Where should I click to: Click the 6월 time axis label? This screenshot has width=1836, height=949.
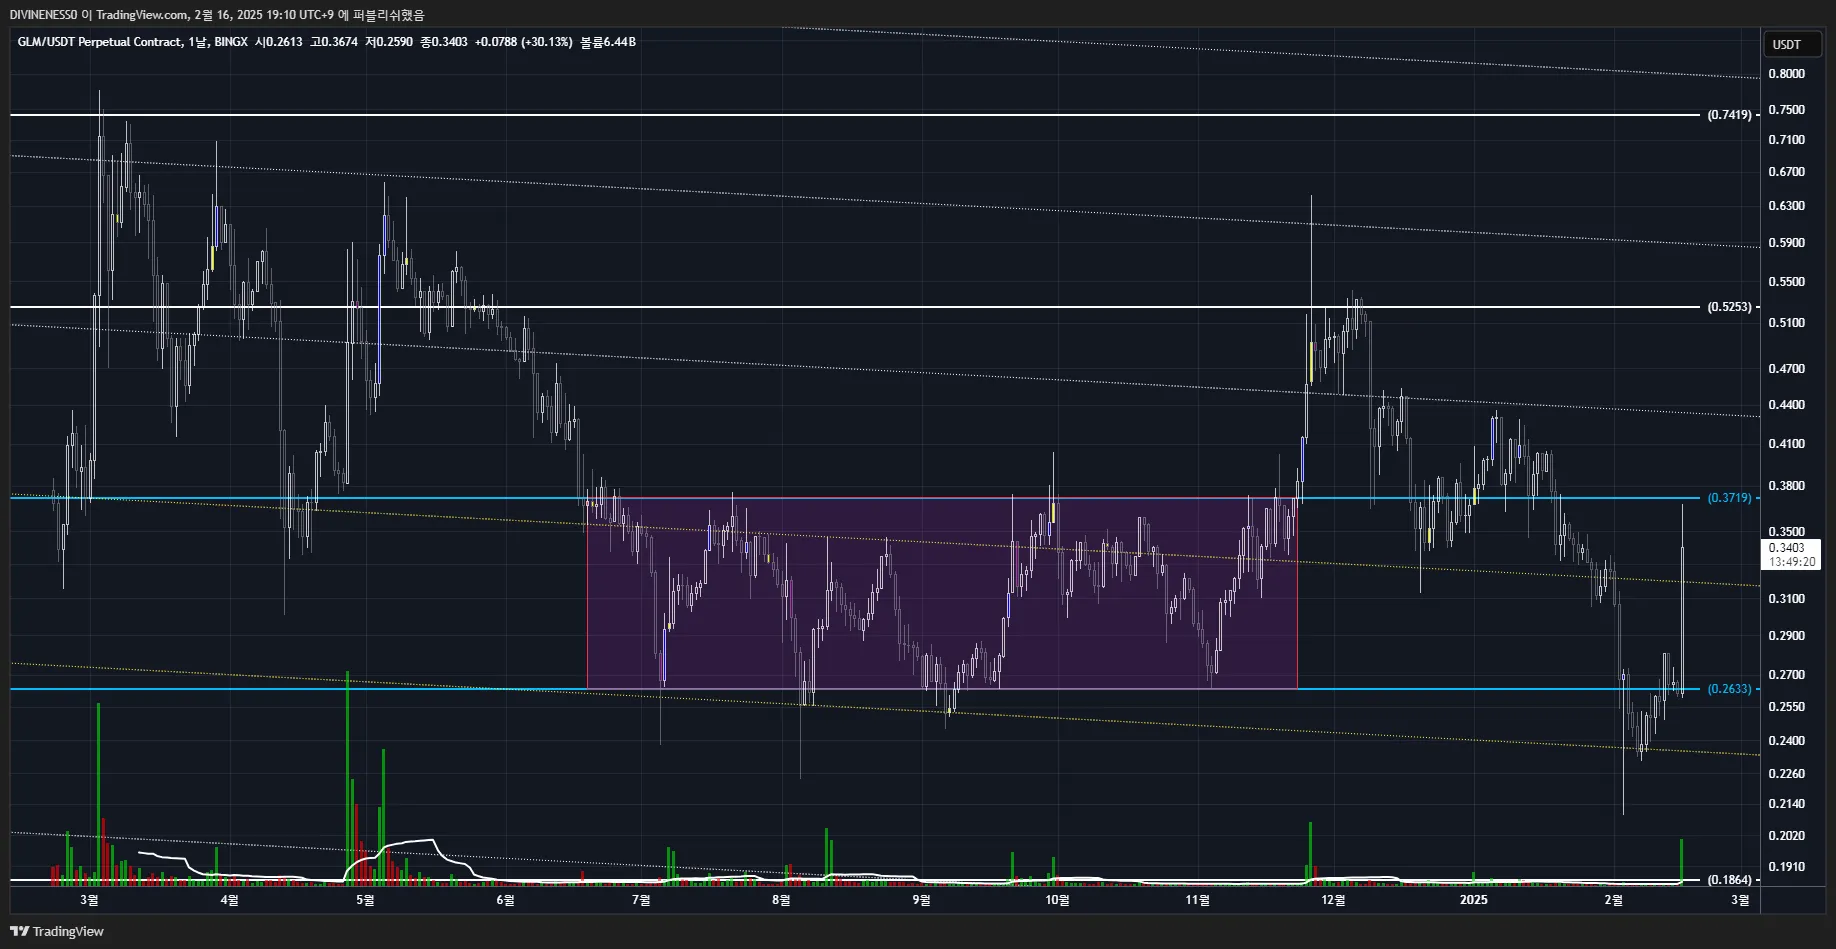click(505, 900)
